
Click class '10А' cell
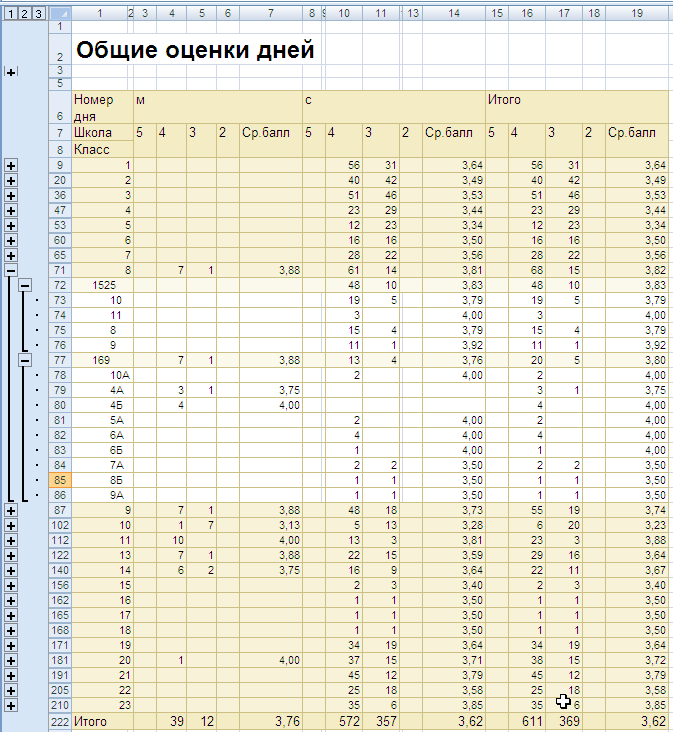pos(103,375)
